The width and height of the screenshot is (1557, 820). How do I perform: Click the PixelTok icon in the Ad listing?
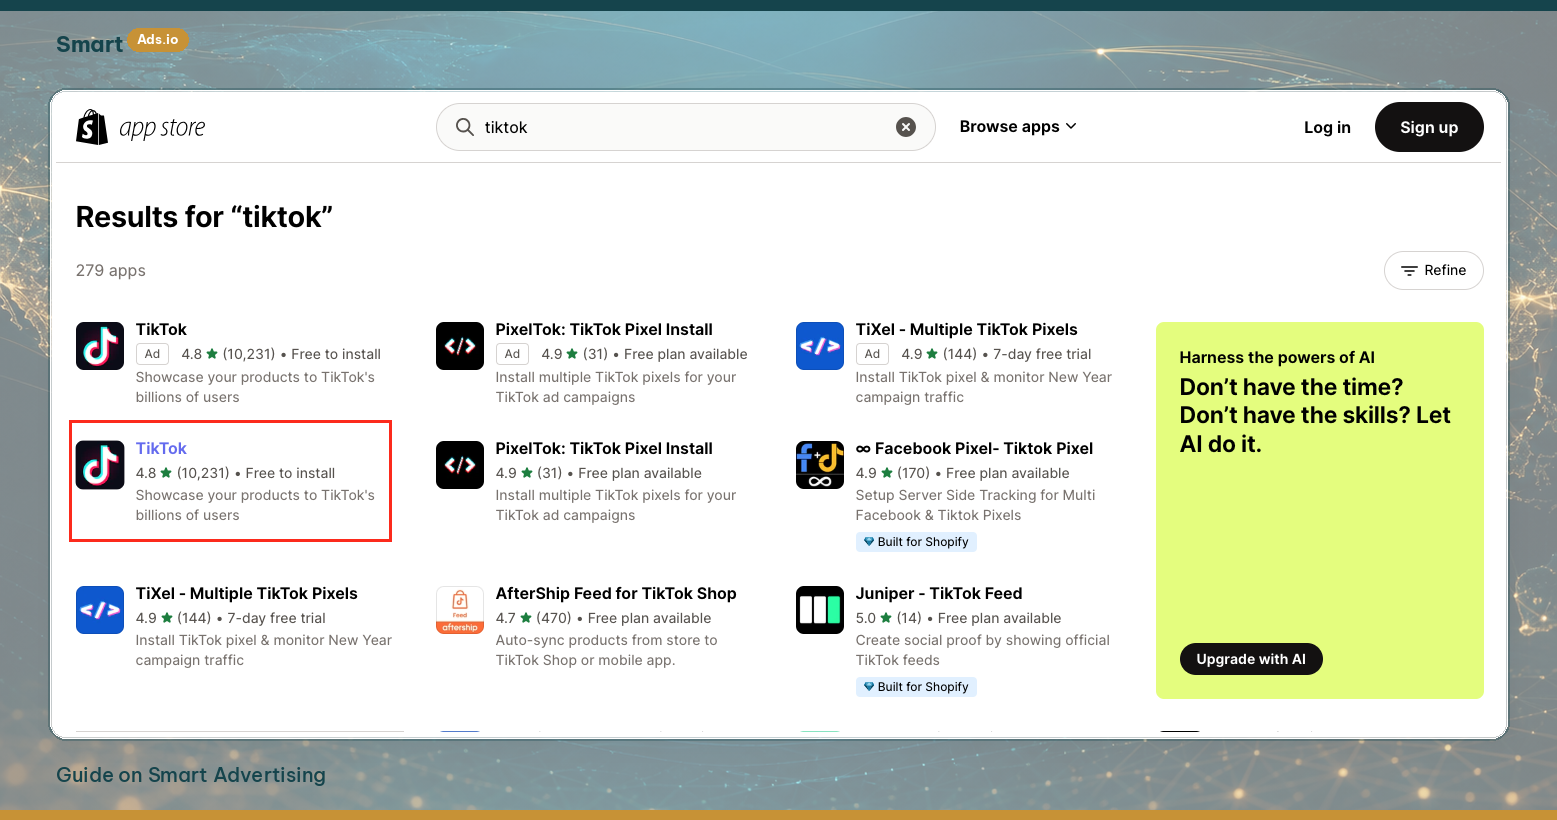(460, 346)
